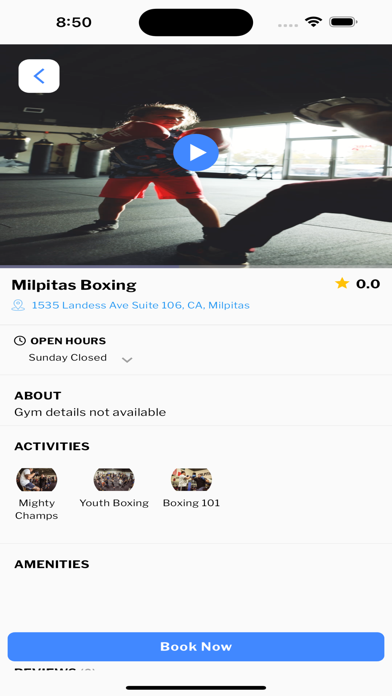
Task: Select the Youth Boxing label
Action: click(x=114, y=503)
